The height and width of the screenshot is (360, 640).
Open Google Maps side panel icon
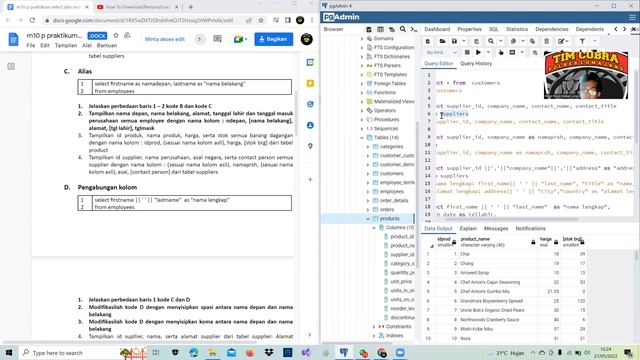point(310,146)
